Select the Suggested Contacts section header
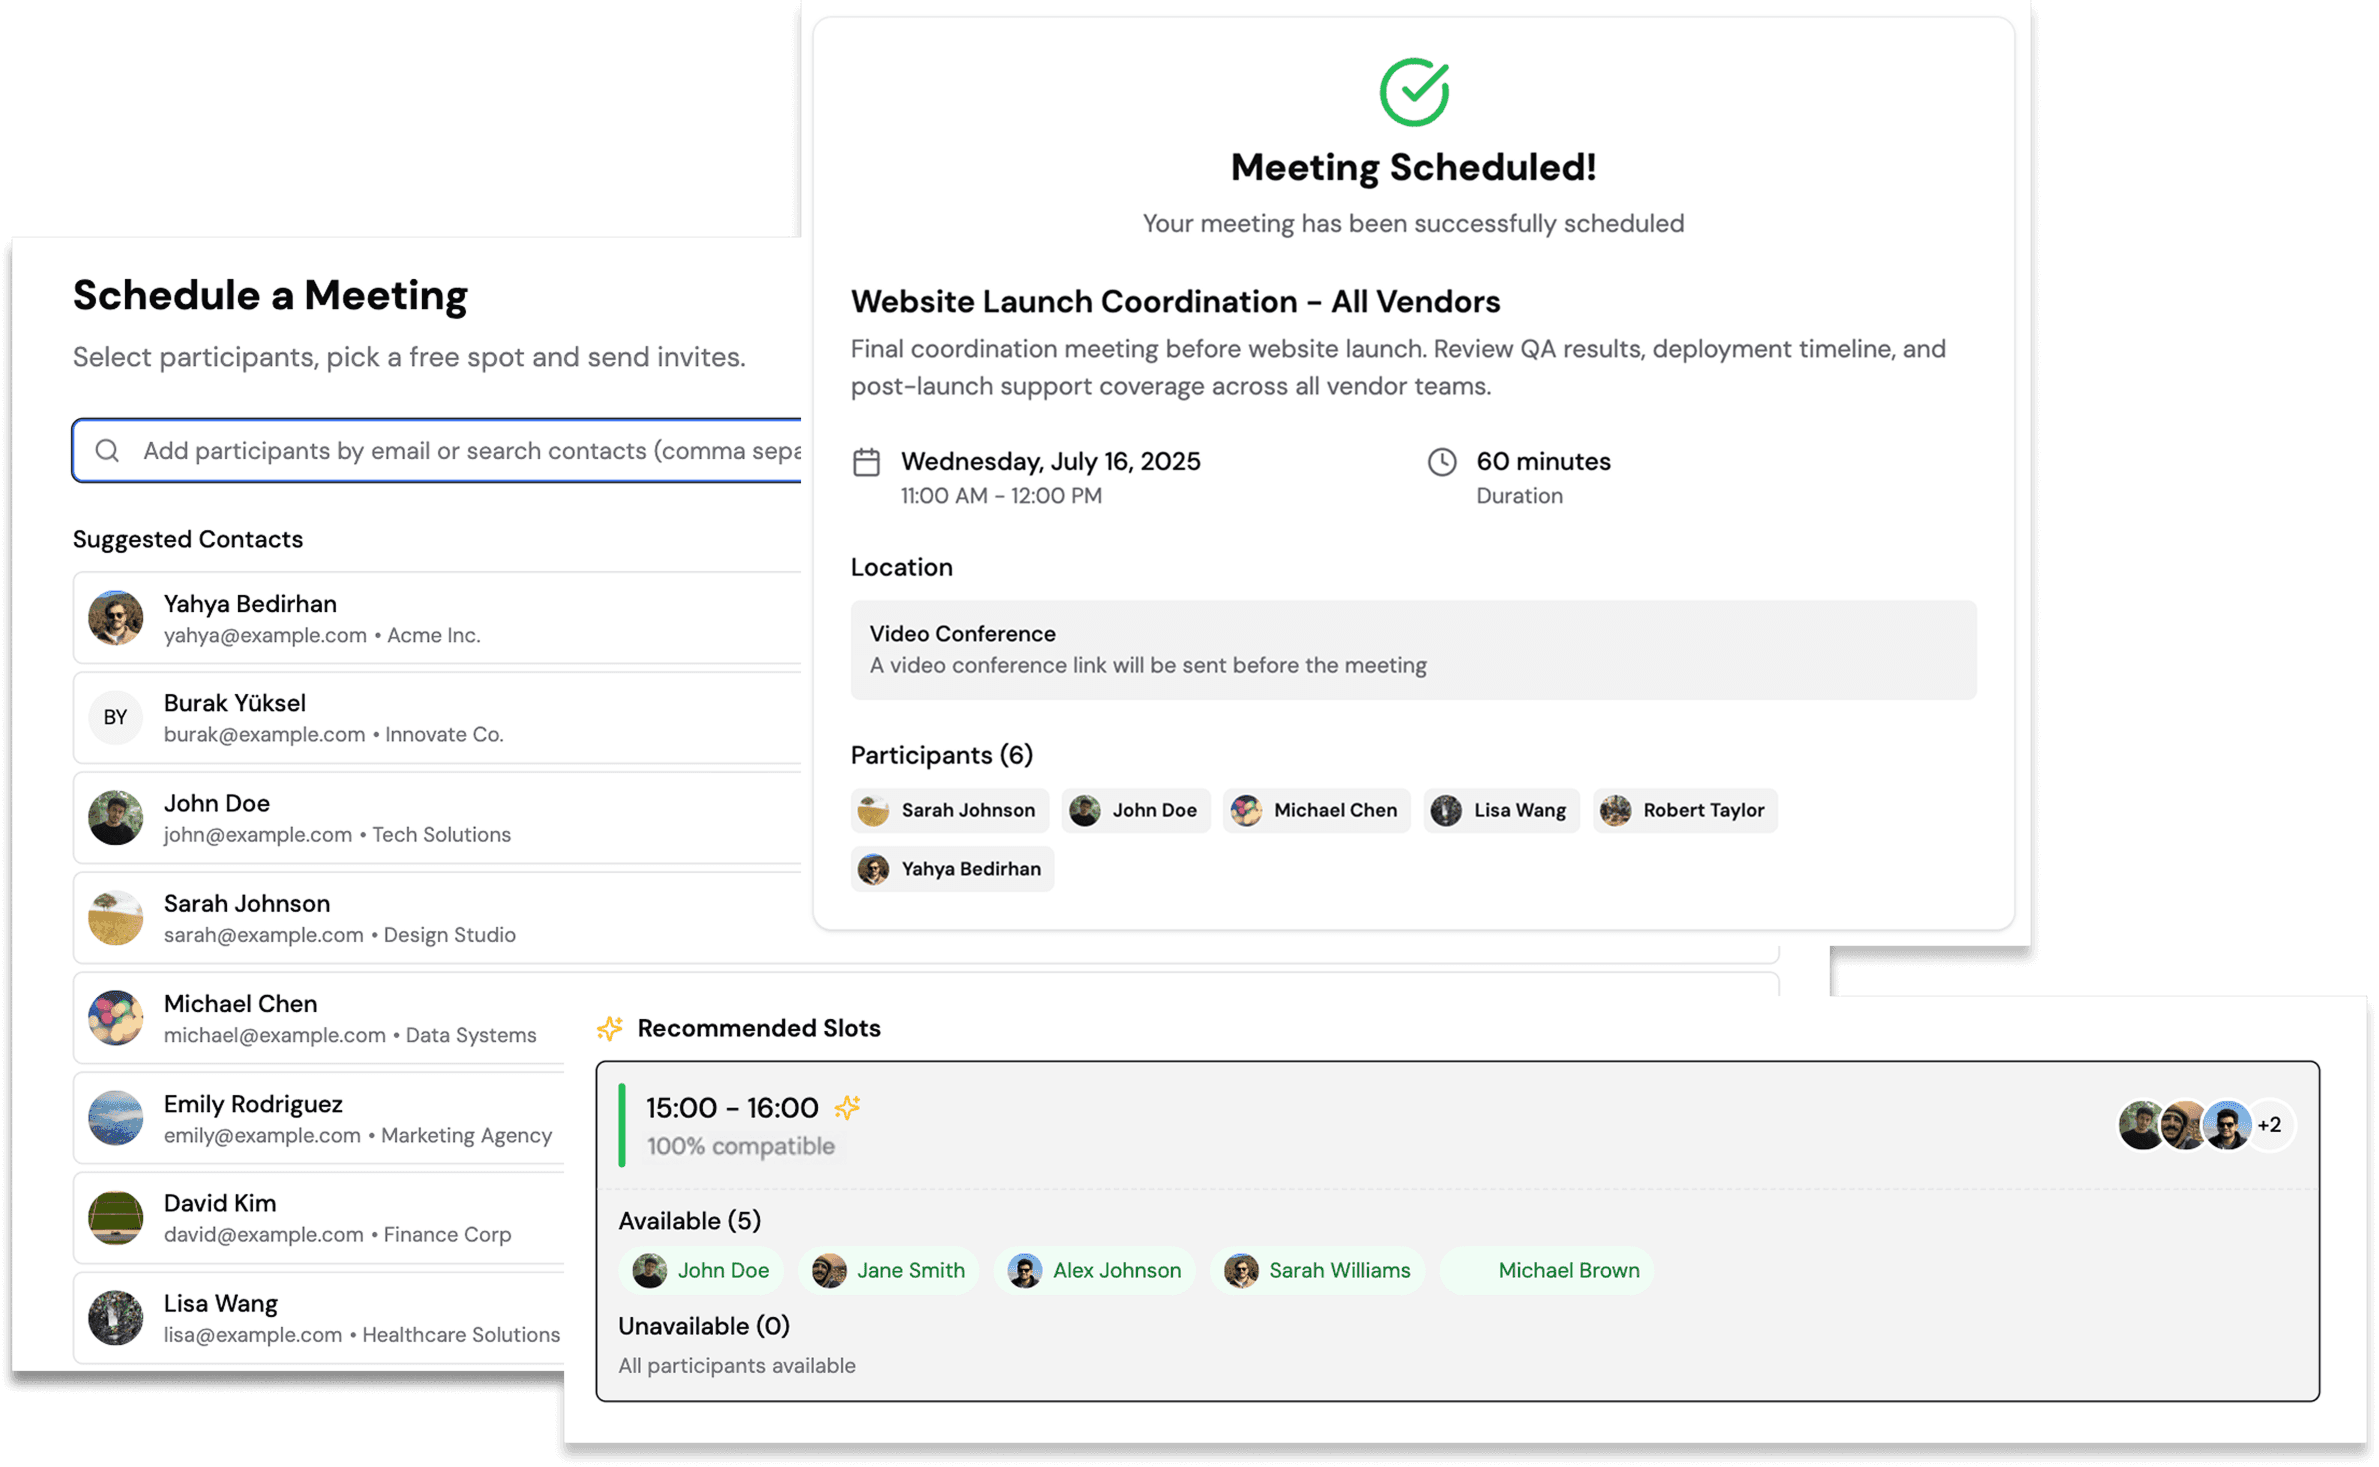The image size is (2379, 1467). point(187,539)
